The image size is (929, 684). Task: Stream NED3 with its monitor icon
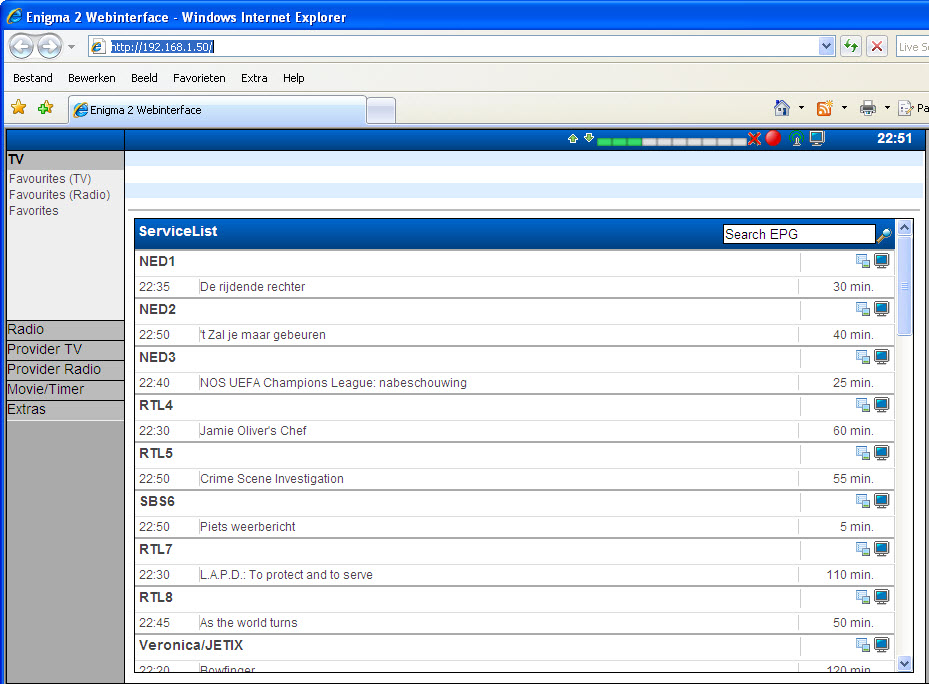click(882, 357)
